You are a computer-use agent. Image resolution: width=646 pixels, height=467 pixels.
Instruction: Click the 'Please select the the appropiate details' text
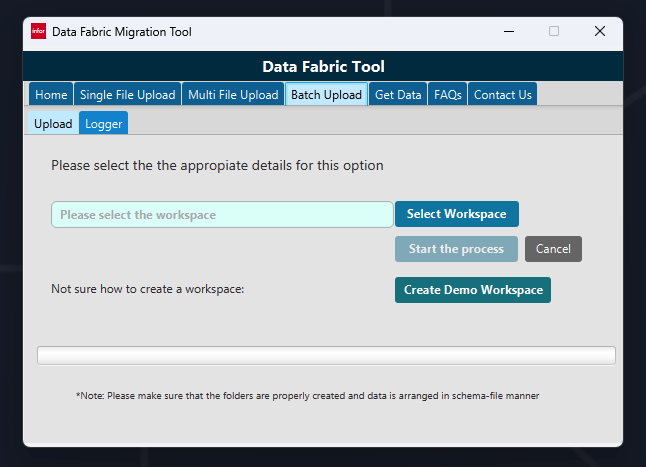coord(217,166)
